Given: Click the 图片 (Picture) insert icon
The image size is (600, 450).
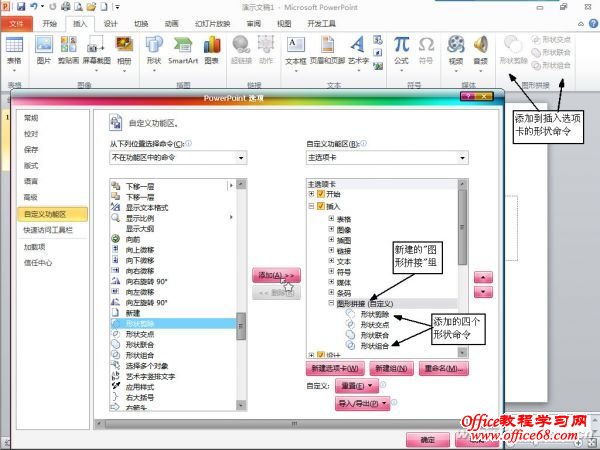Looking at the screenshot, I should [x=44, y=46].
